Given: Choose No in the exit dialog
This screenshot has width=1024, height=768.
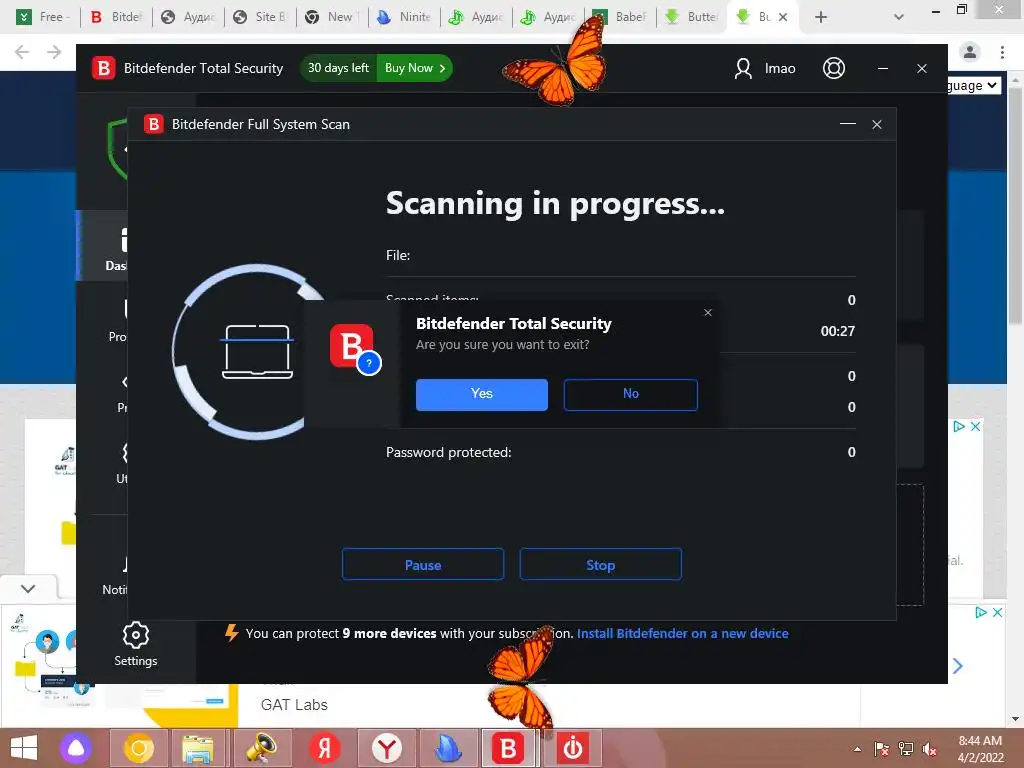Looking at the screenshot, I should click(630, 394).
